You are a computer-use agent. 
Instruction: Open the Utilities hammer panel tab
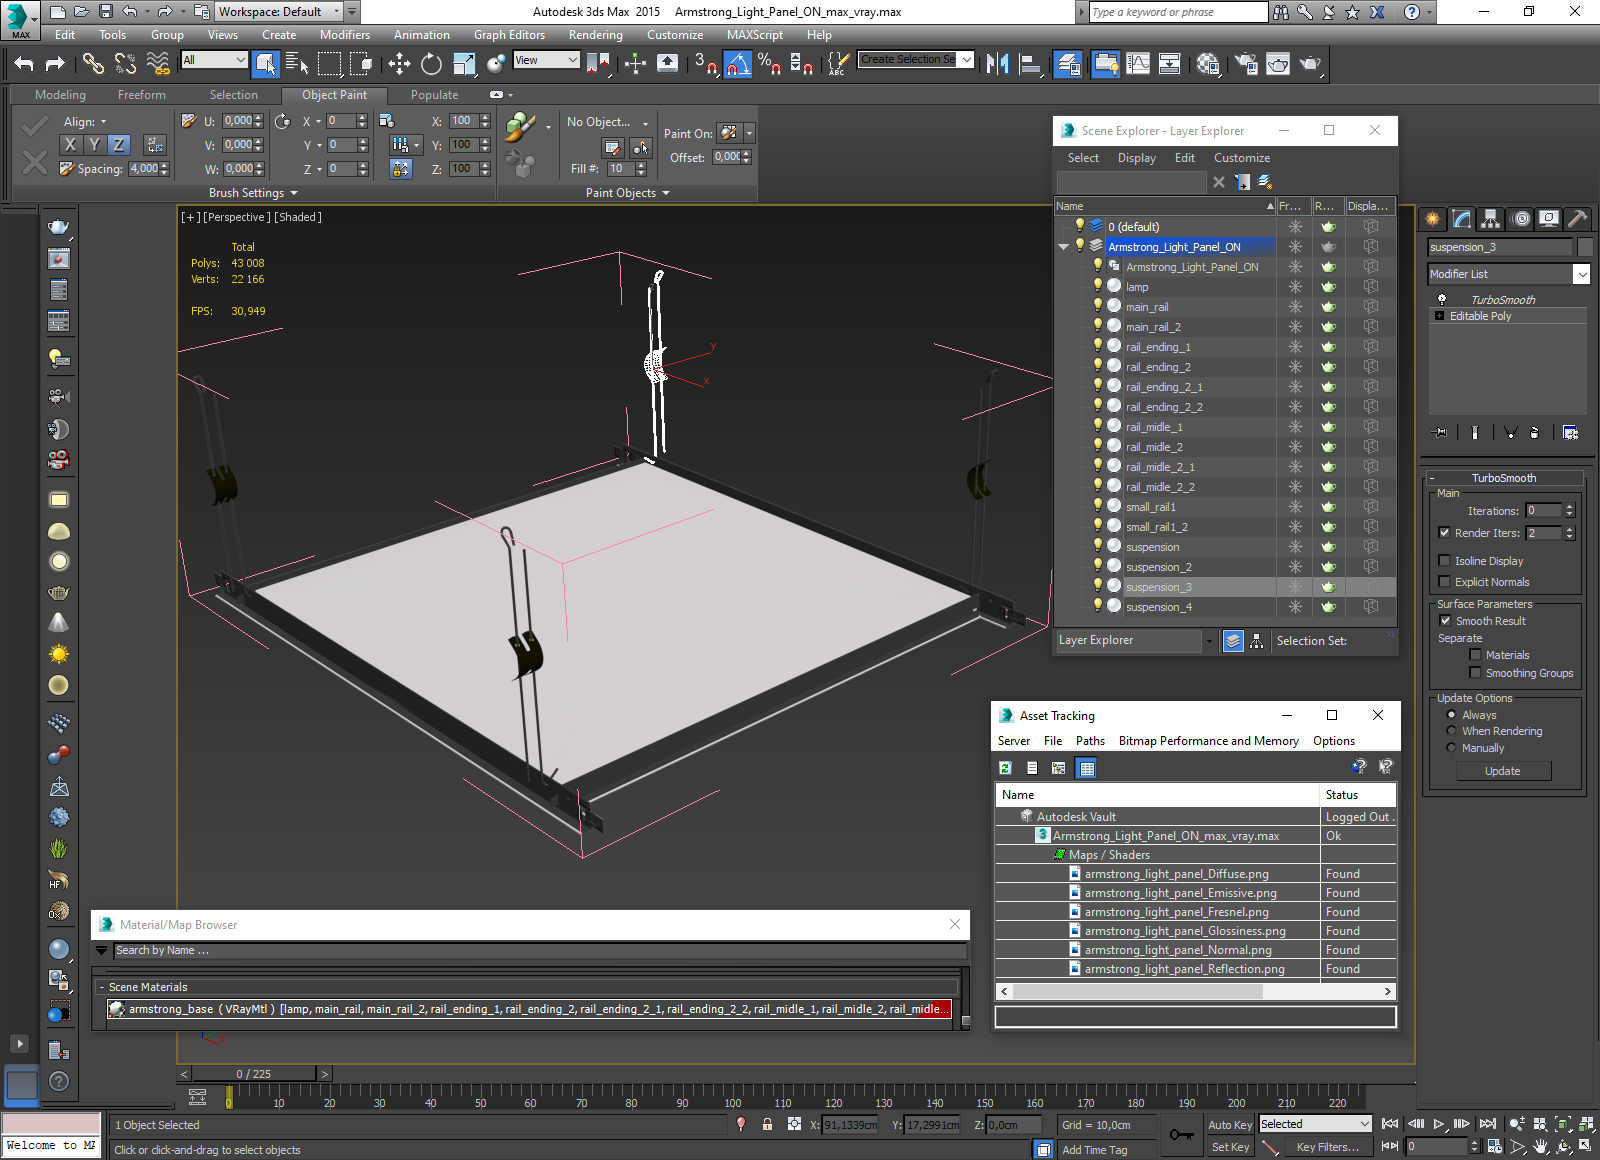click(x=1577, y=219)
